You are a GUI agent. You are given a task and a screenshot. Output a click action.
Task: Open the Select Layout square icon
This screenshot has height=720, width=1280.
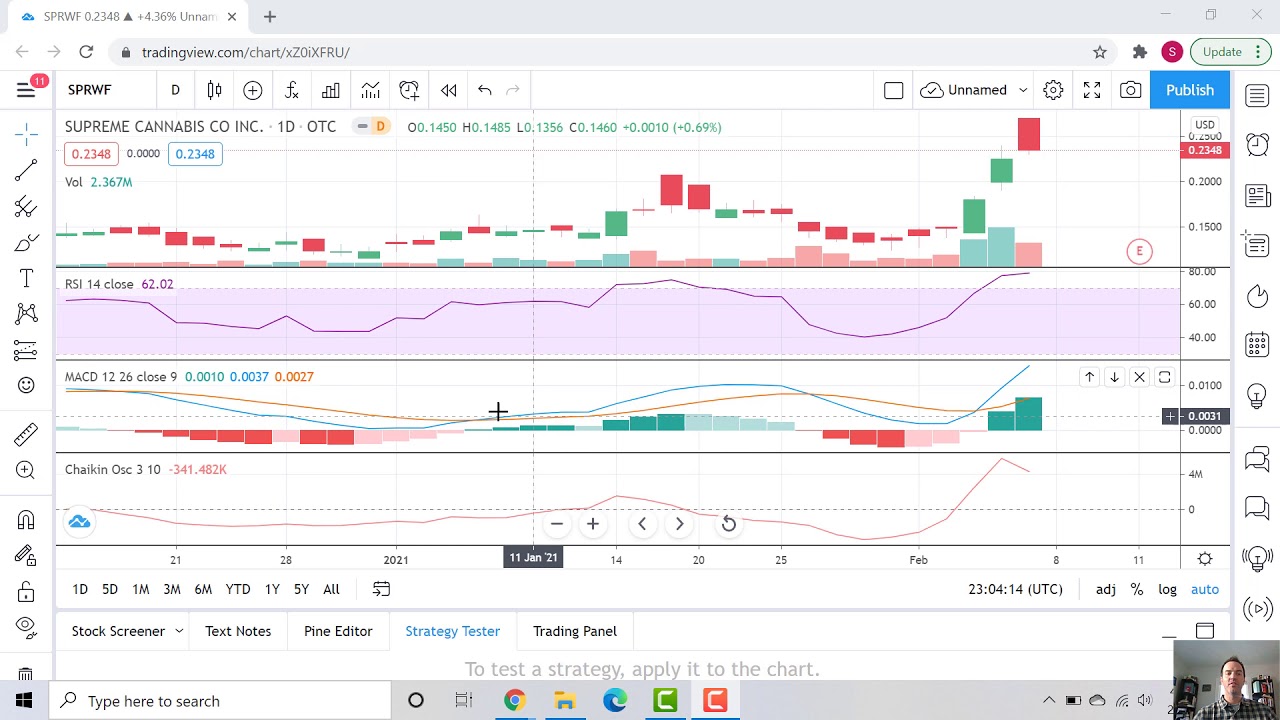pos(893,90)
